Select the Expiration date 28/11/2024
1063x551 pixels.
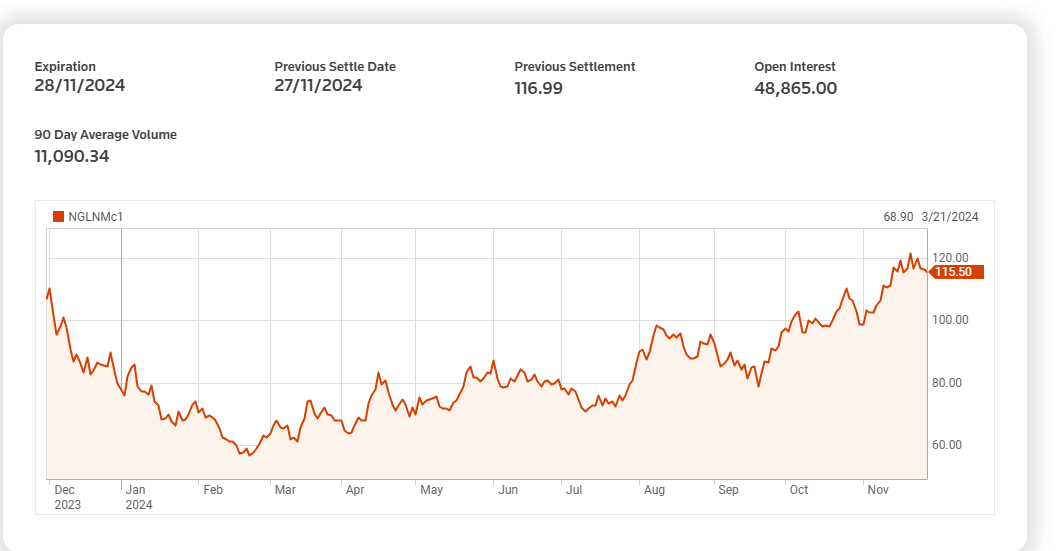pyautogui.click(x=80, y=85)
